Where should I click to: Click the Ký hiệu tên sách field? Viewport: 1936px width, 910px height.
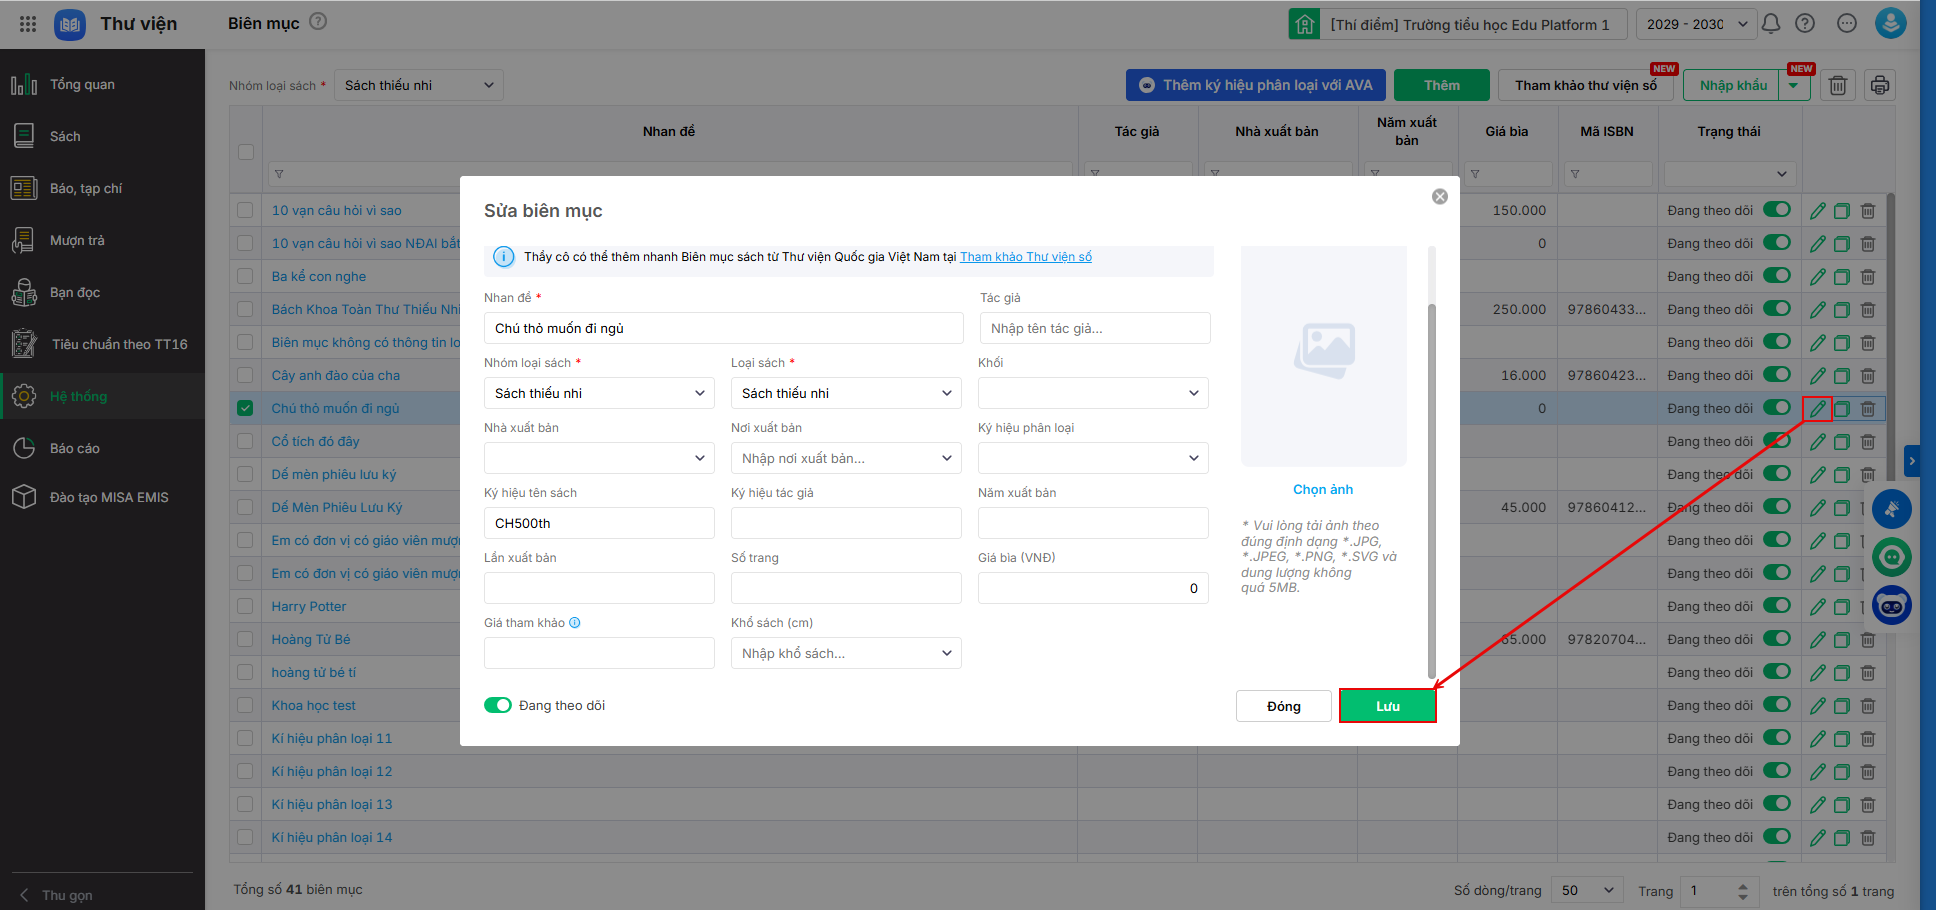599,523
